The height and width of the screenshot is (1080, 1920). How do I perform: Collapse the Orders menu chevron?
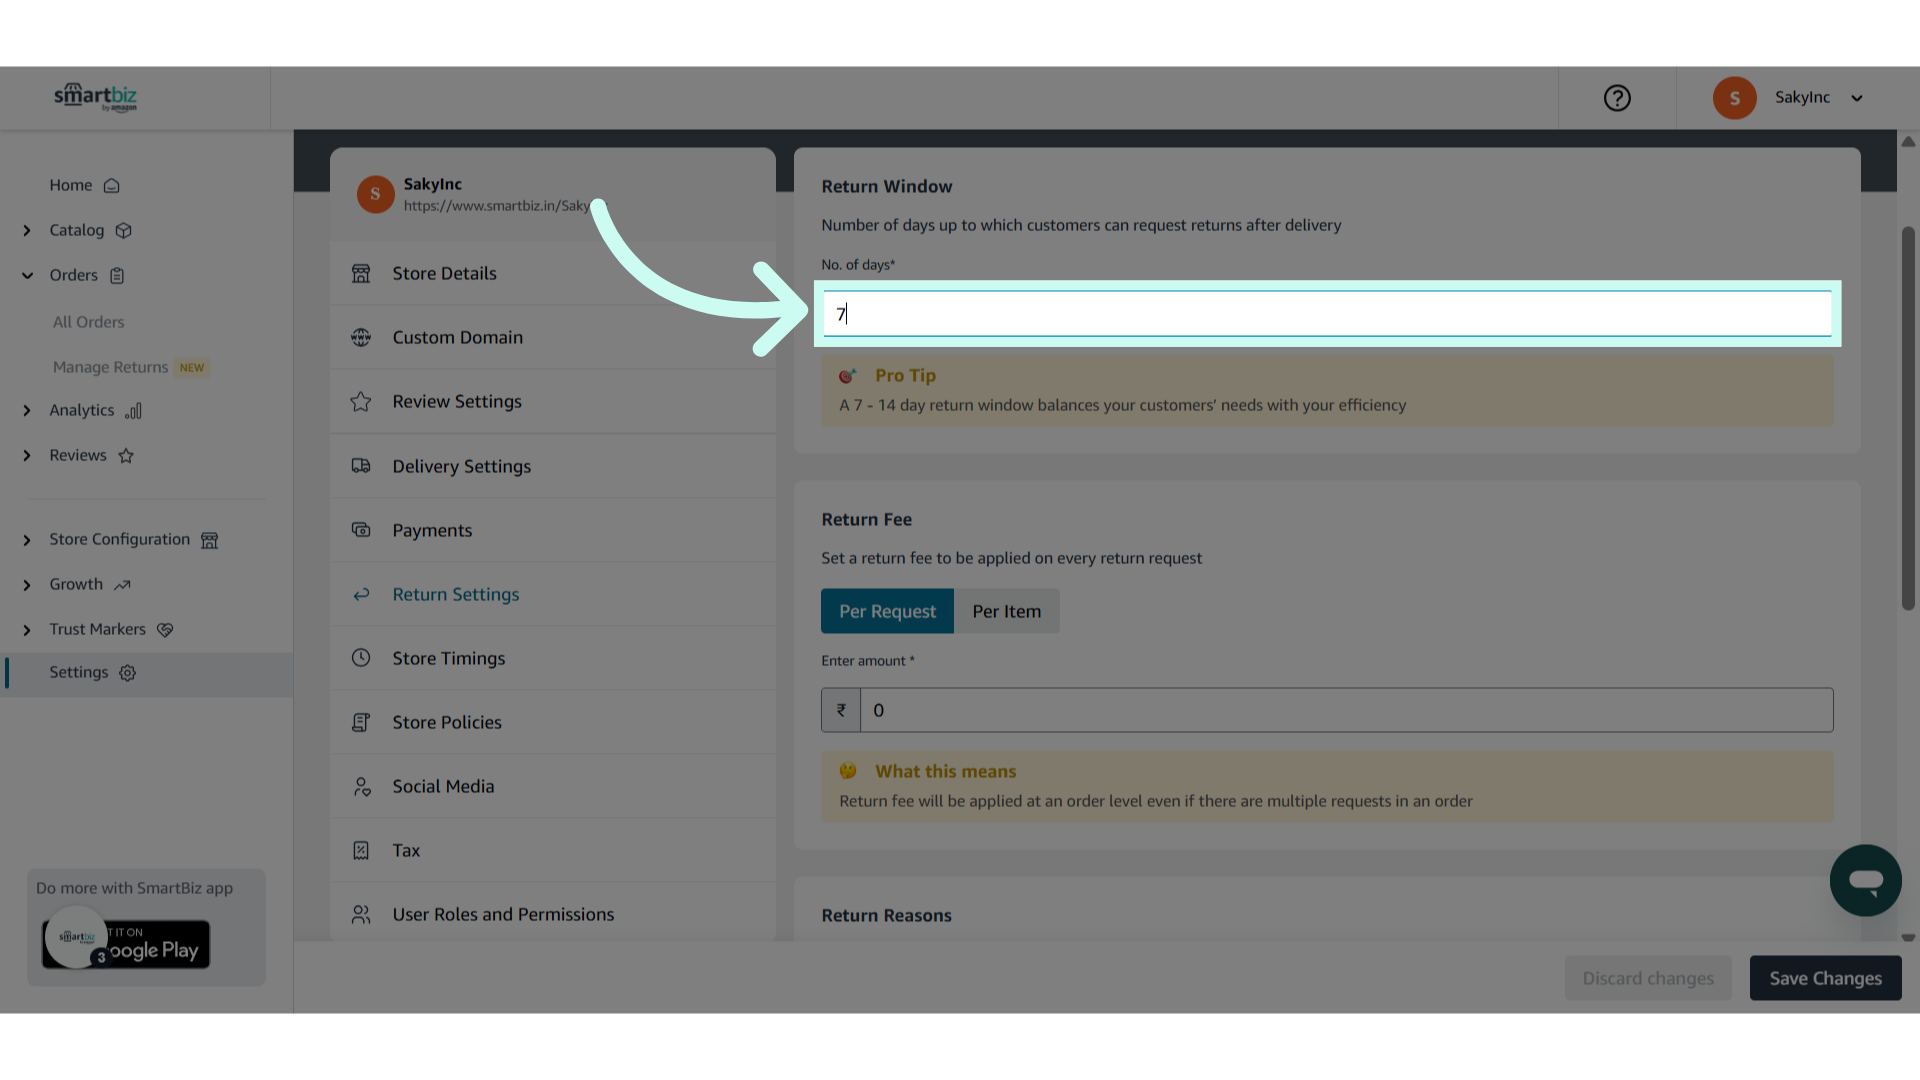[x=27, y=276]
